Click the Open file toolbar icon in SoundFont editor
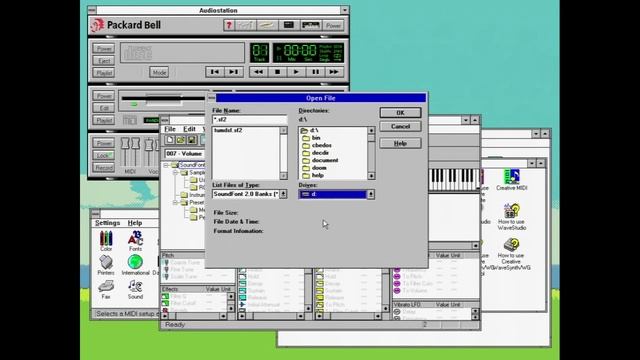The height and width of the screenshot is (360, 640). pos(181,140)
